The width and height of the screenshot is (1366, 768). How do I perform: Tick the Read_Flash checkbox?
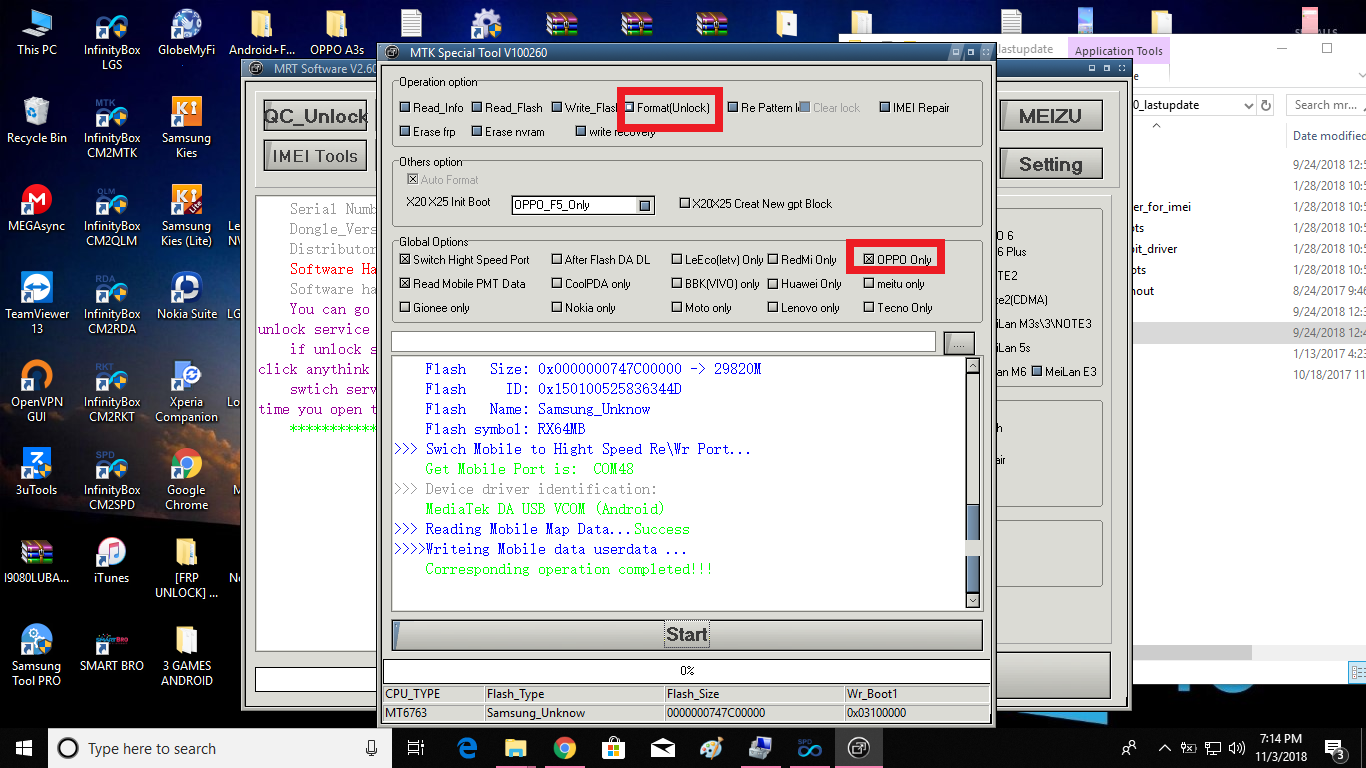click(x=477, y=108)
